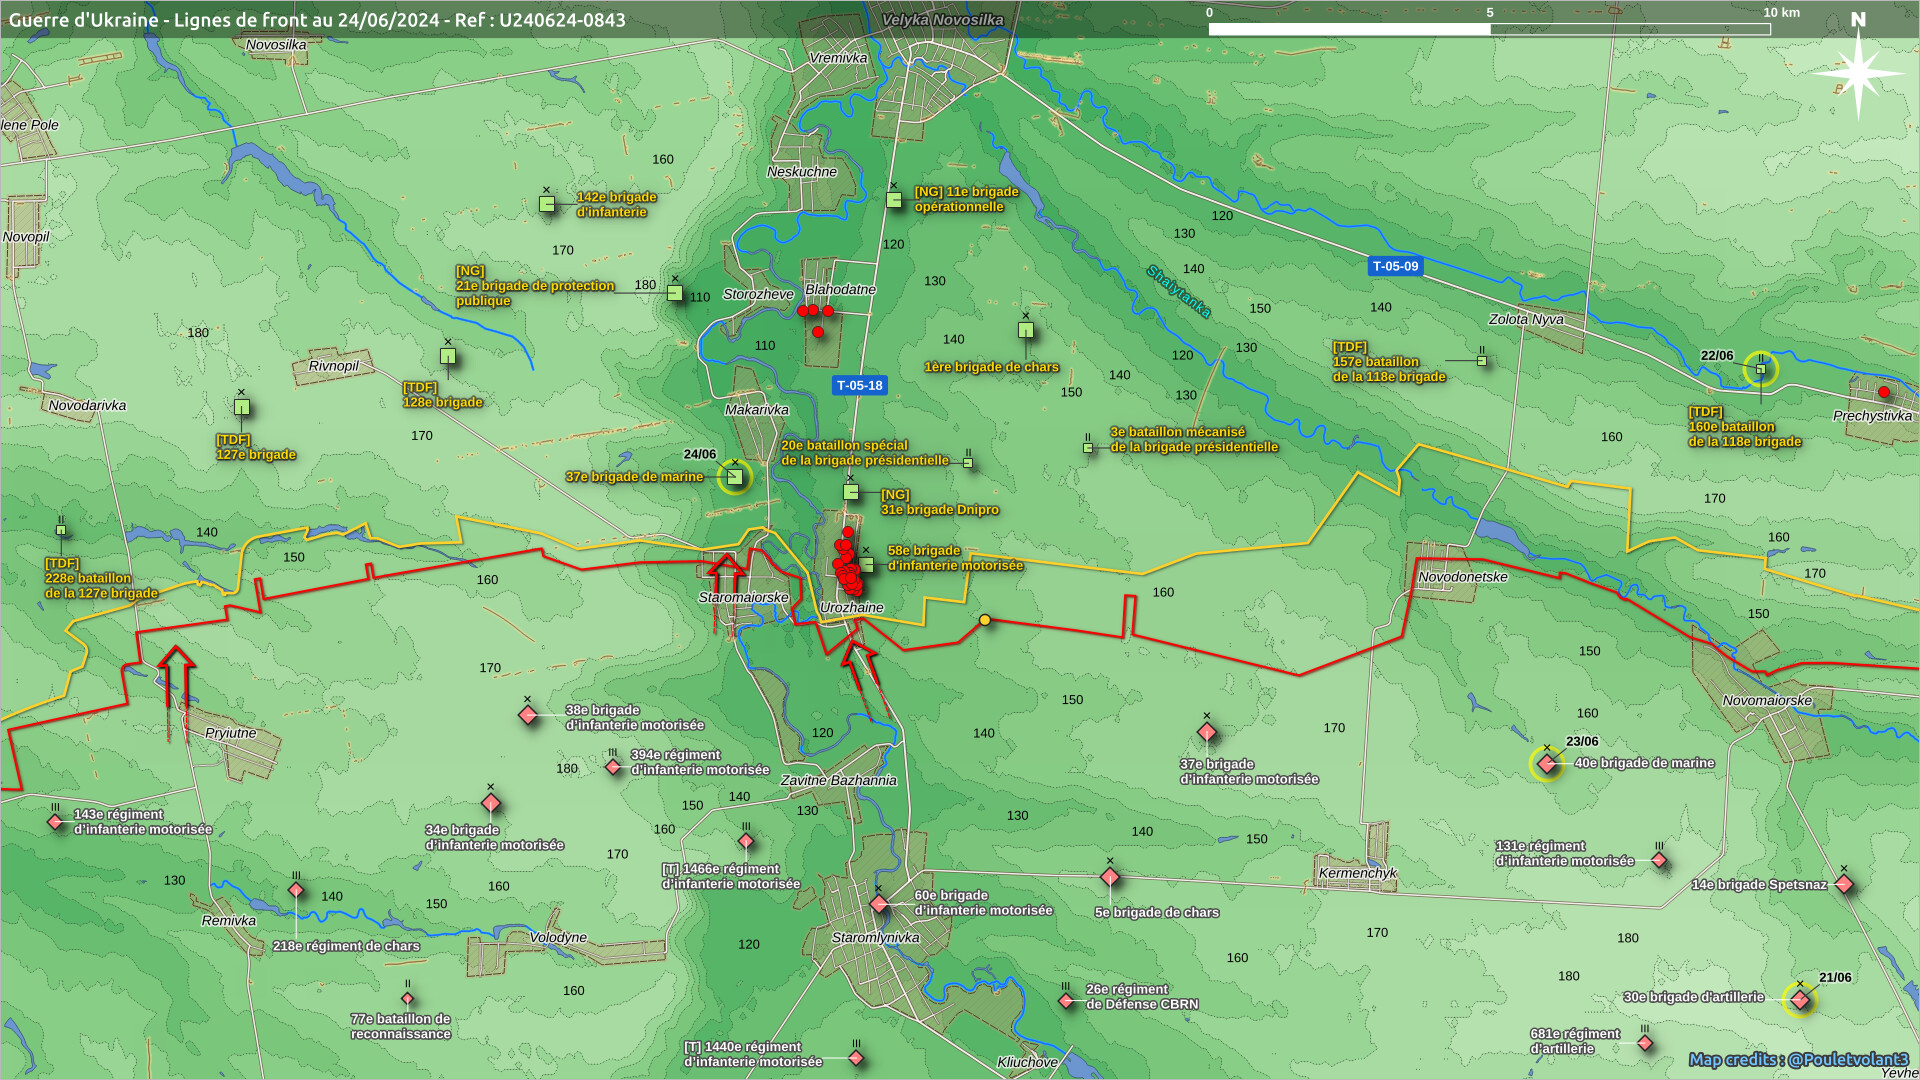
Task: Select the 40e brigade de marine red diamond
Action: (x=1547, y=765)
